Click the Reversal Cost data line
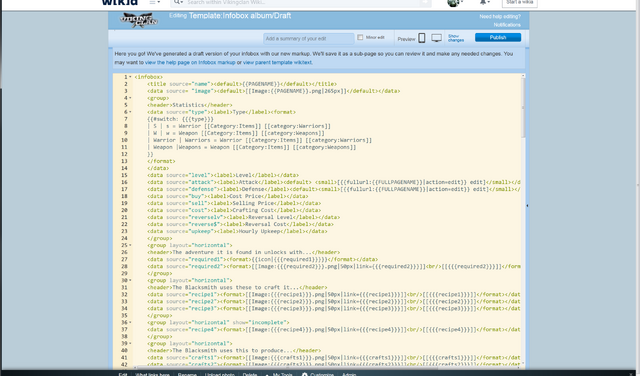The image size is (640, 376). 240,224
